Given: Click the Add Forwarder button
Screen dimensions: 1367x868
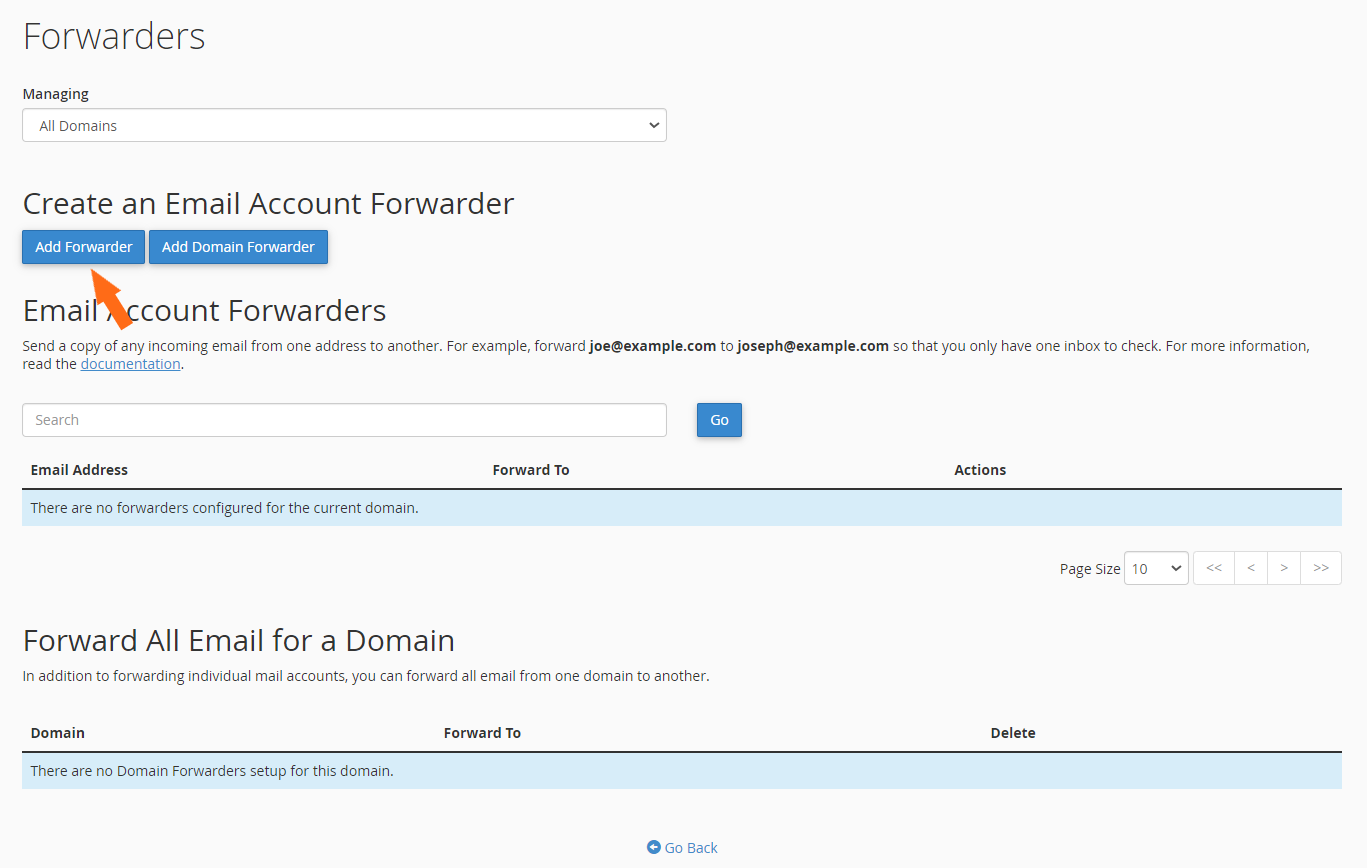Looking at the screenshot, I should click(x=83, y=246).
